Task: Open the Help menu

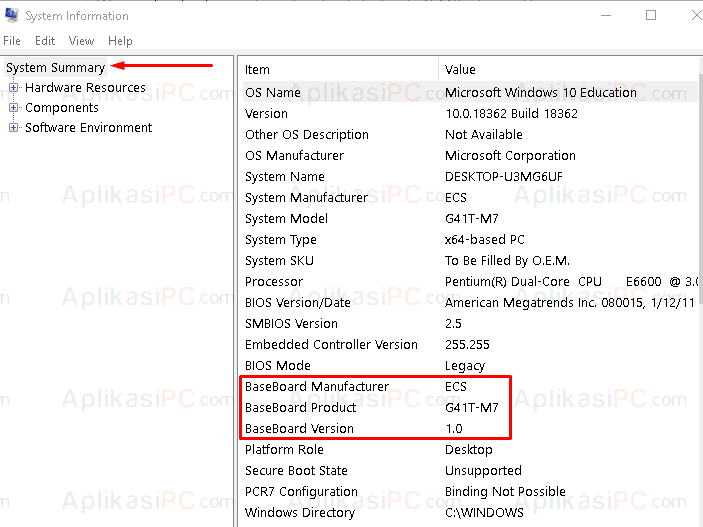Action: (x=120, y=41)
